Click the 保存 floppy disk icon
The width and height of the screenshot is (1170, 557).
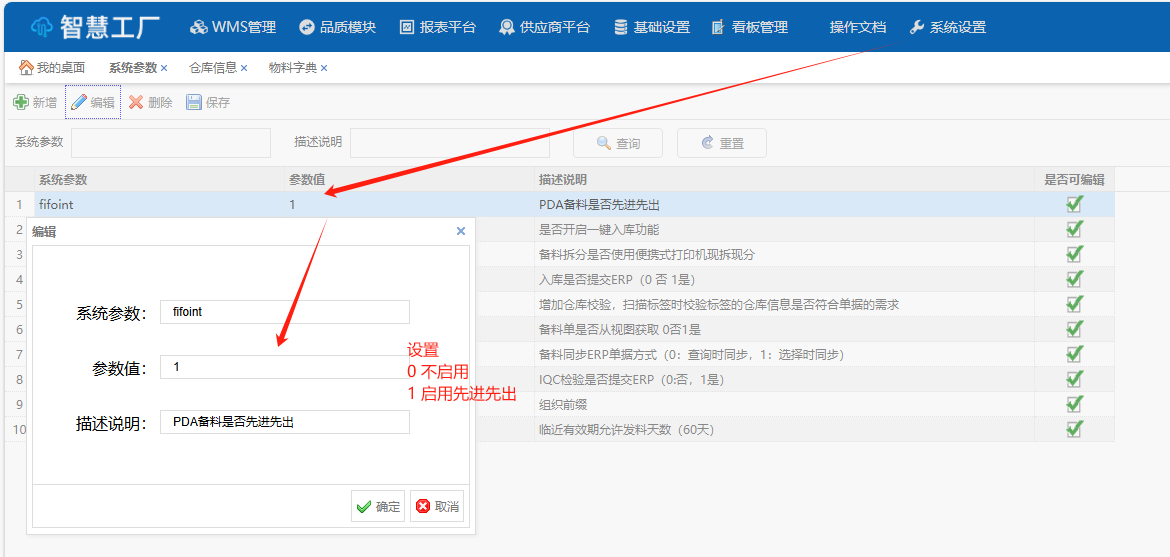point(194,102)
